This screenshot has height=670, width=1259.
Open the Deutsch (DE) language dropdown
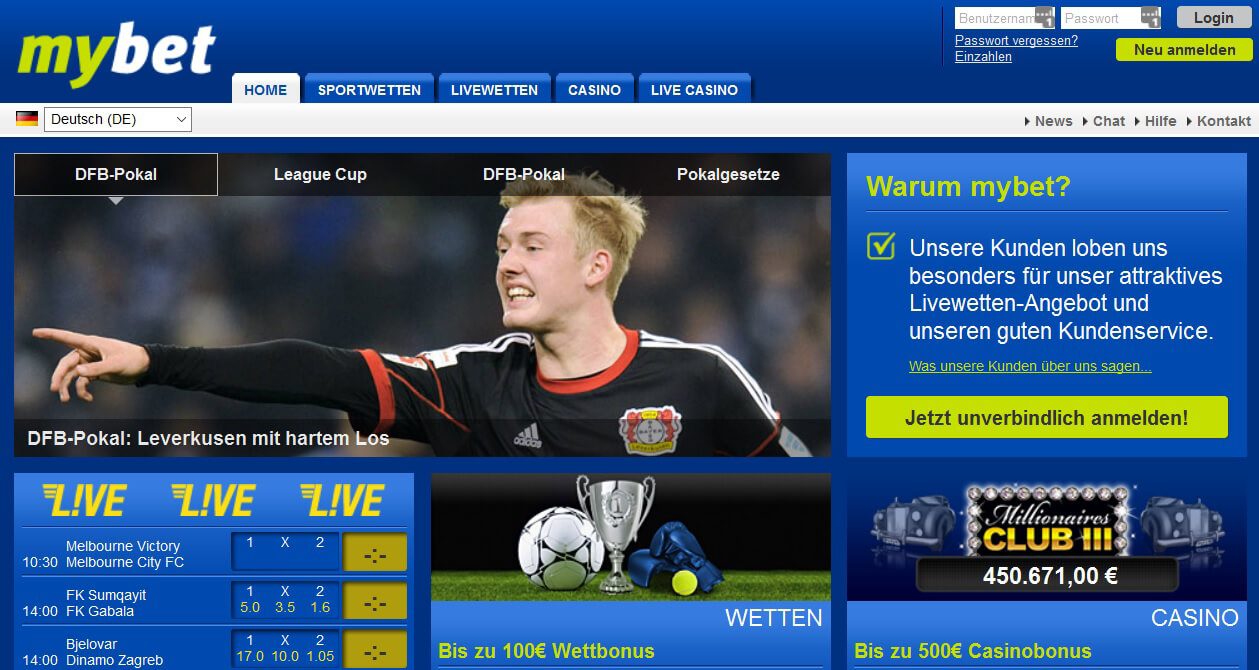click(x=118, y=119)
